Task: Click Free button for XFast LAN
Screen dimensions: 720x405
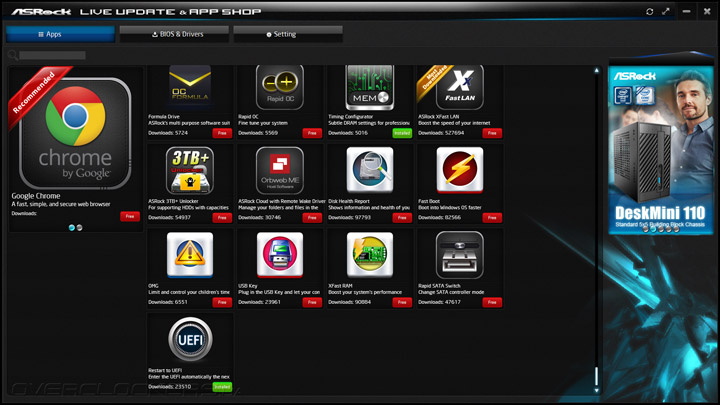Action: [492, 133]
